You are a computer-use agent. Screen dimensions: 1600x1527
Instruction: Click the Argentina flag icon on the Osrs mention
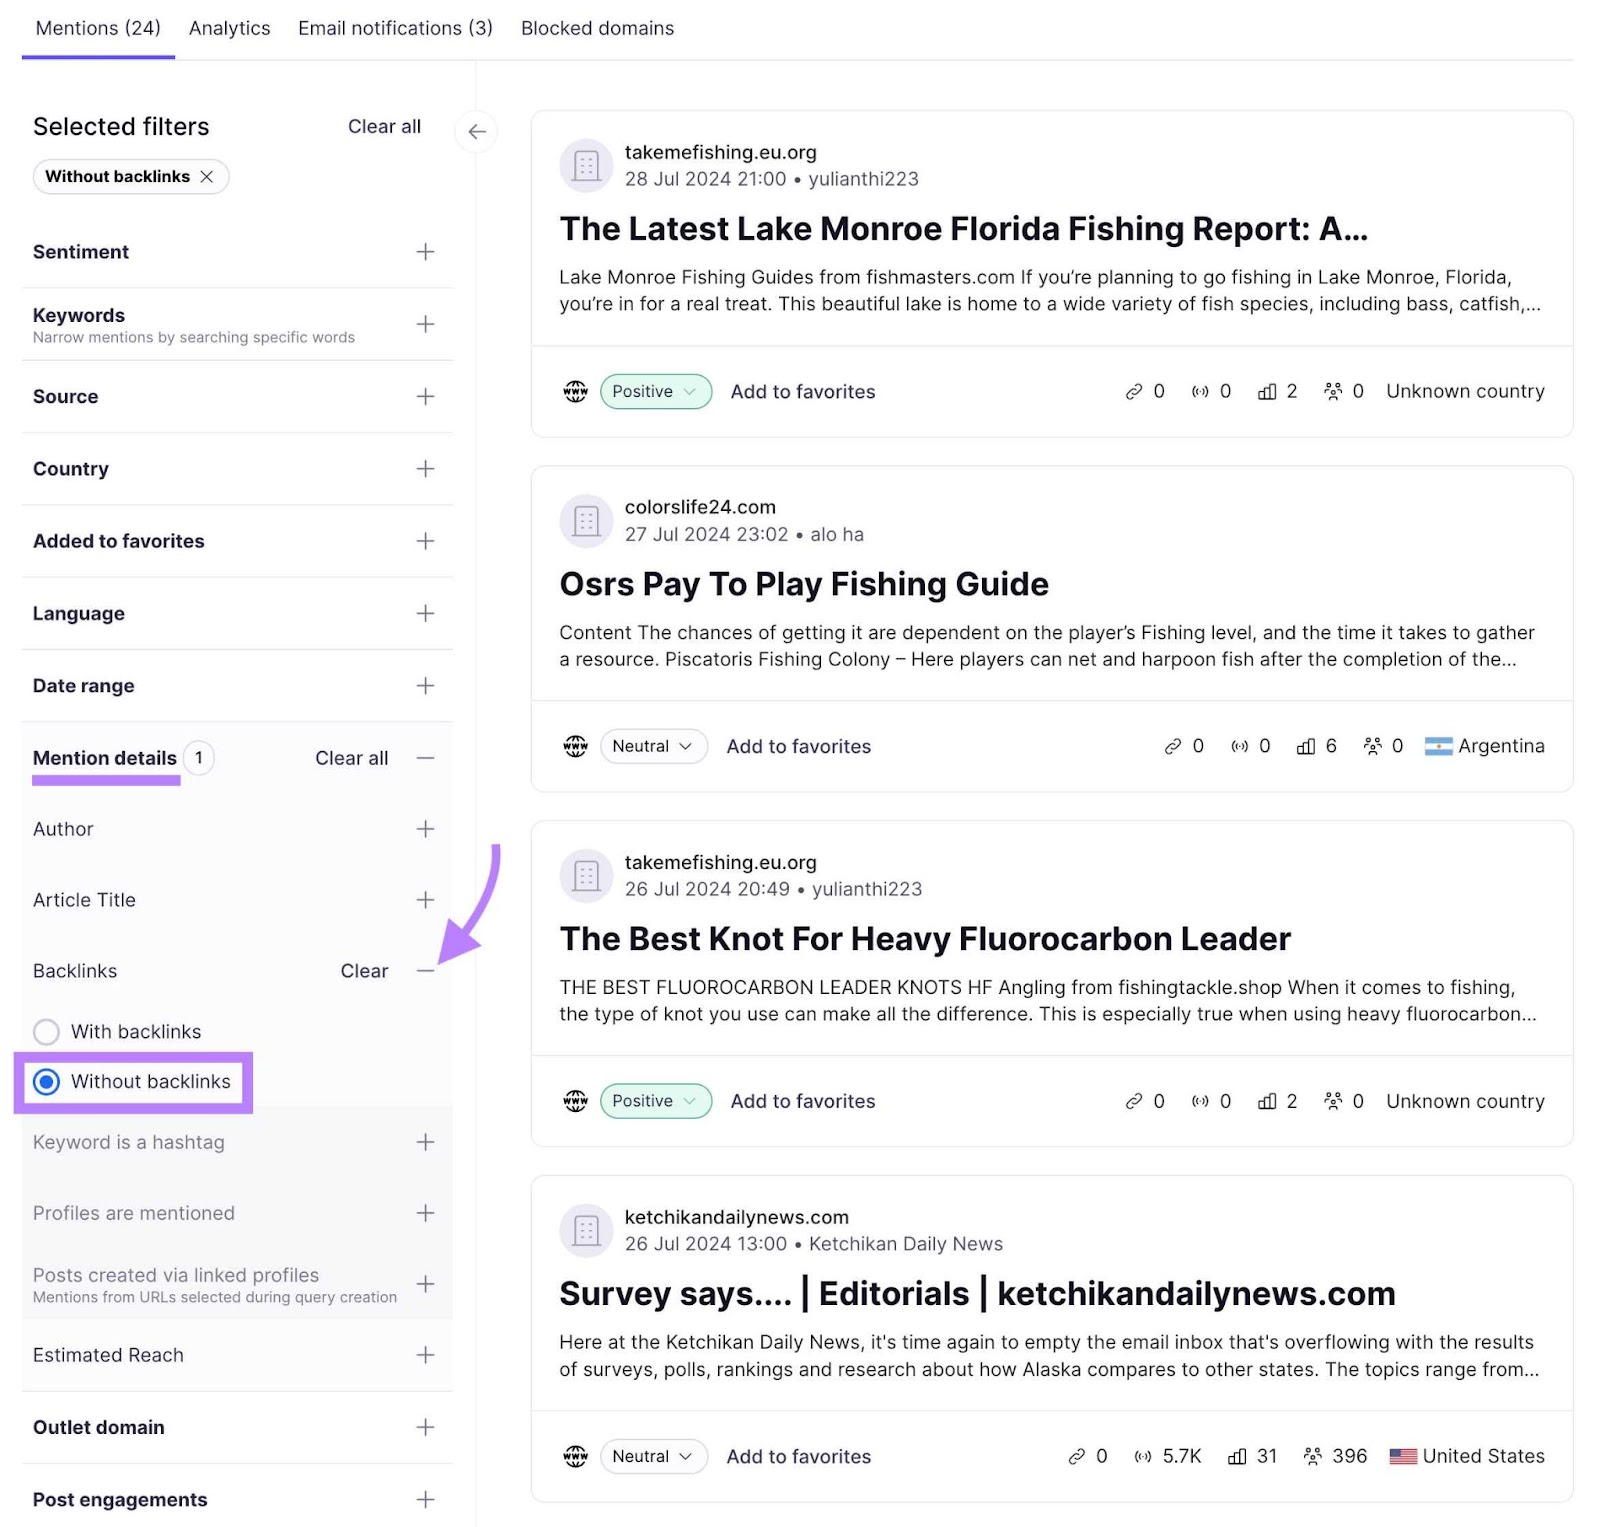point(1438,746)
